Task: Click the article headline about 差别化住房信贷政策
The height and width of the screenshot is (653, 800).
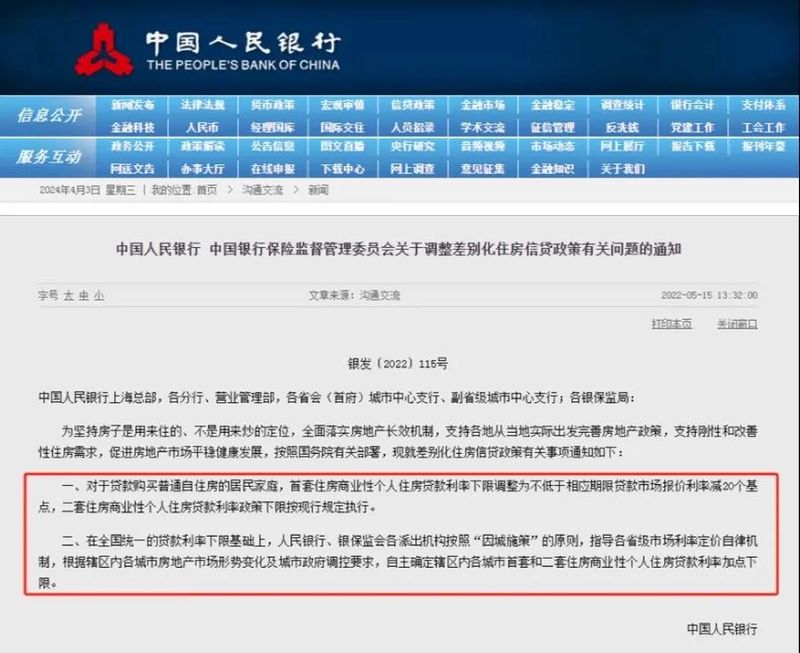Action: 399,249
